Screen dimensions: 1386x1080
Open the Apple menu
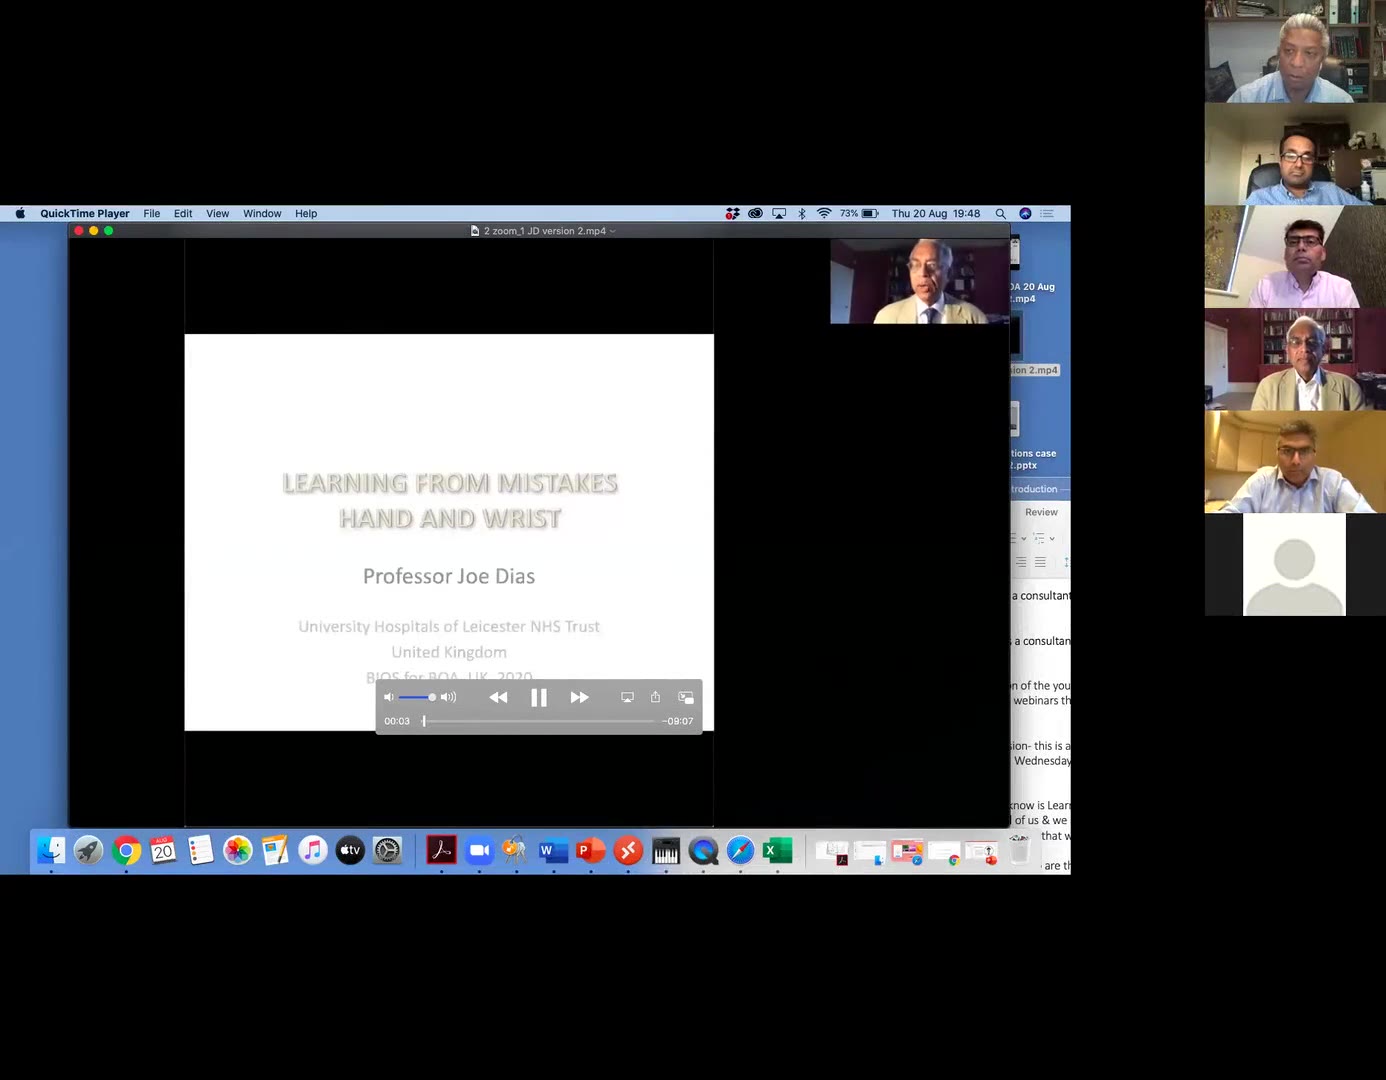20,214
